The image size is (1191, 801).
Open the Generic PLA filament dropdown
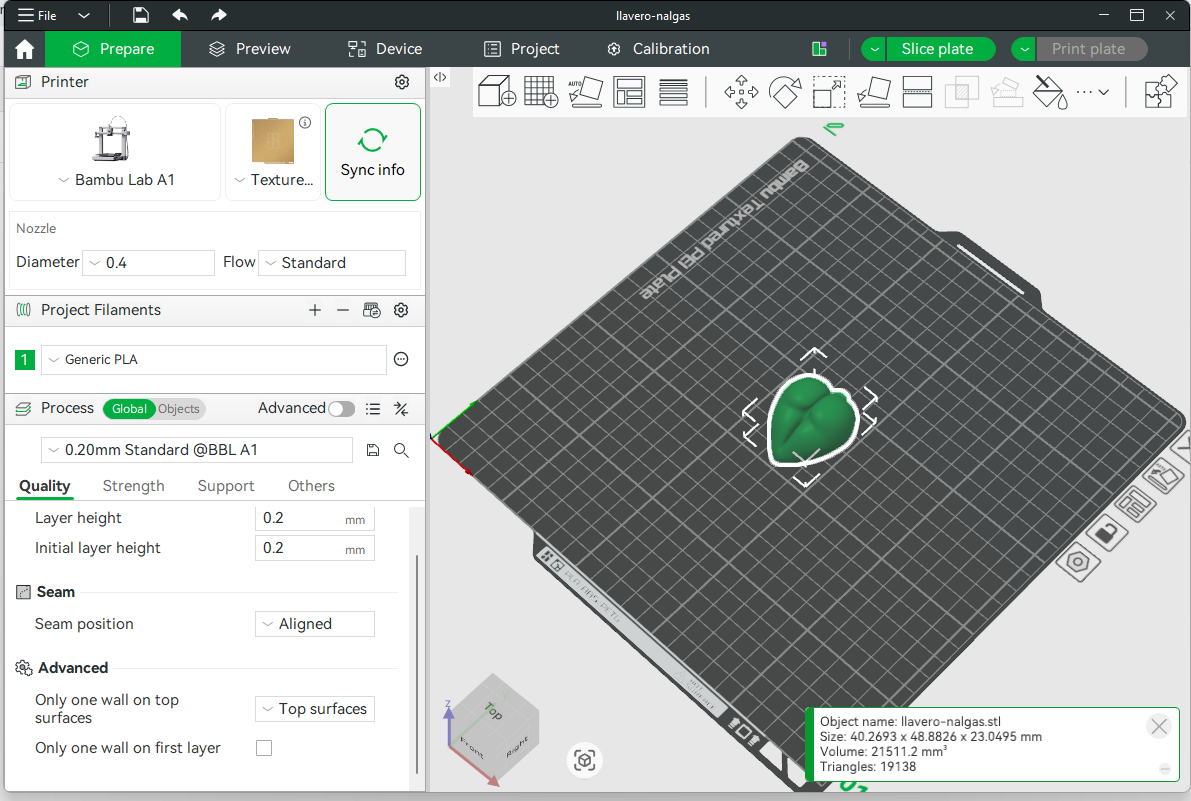point(213,360)
